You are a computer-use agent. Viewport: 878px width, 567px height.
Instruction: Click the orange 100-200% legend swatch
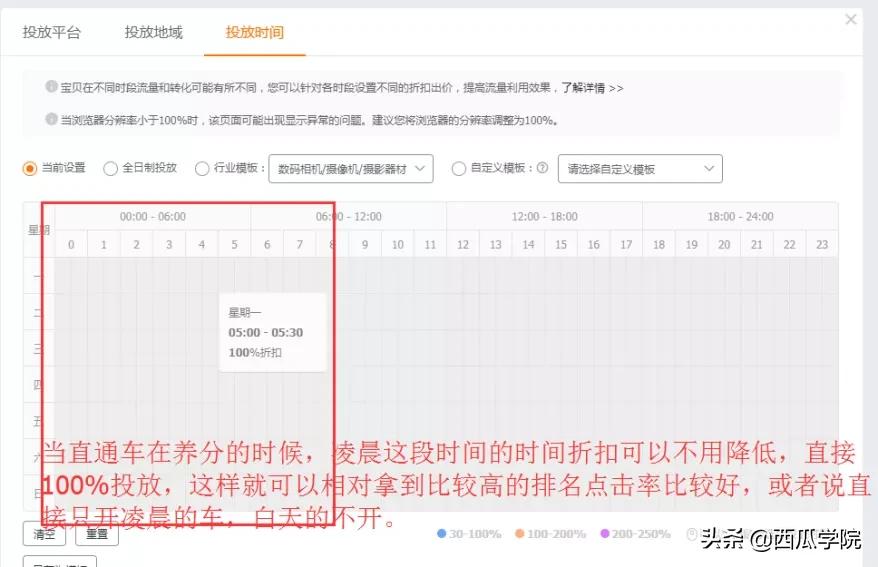(520, 533)
